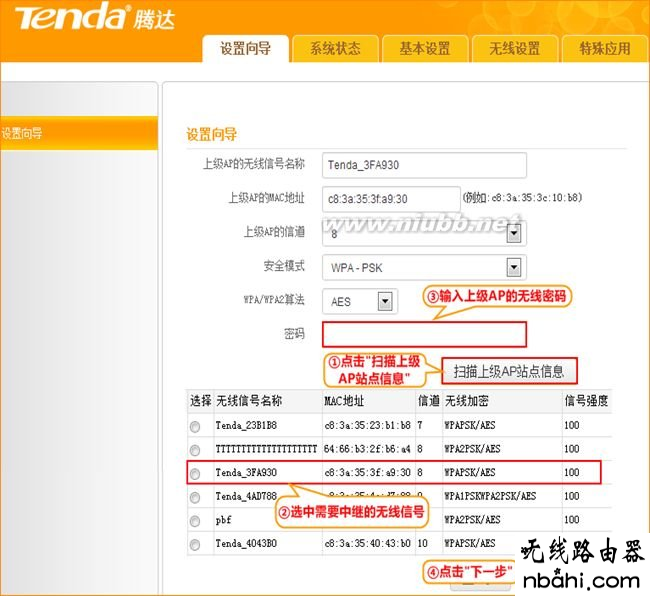Click the 信号强度 column header
The width and height of the screenshot is (650, 596).
coord(586,401)
